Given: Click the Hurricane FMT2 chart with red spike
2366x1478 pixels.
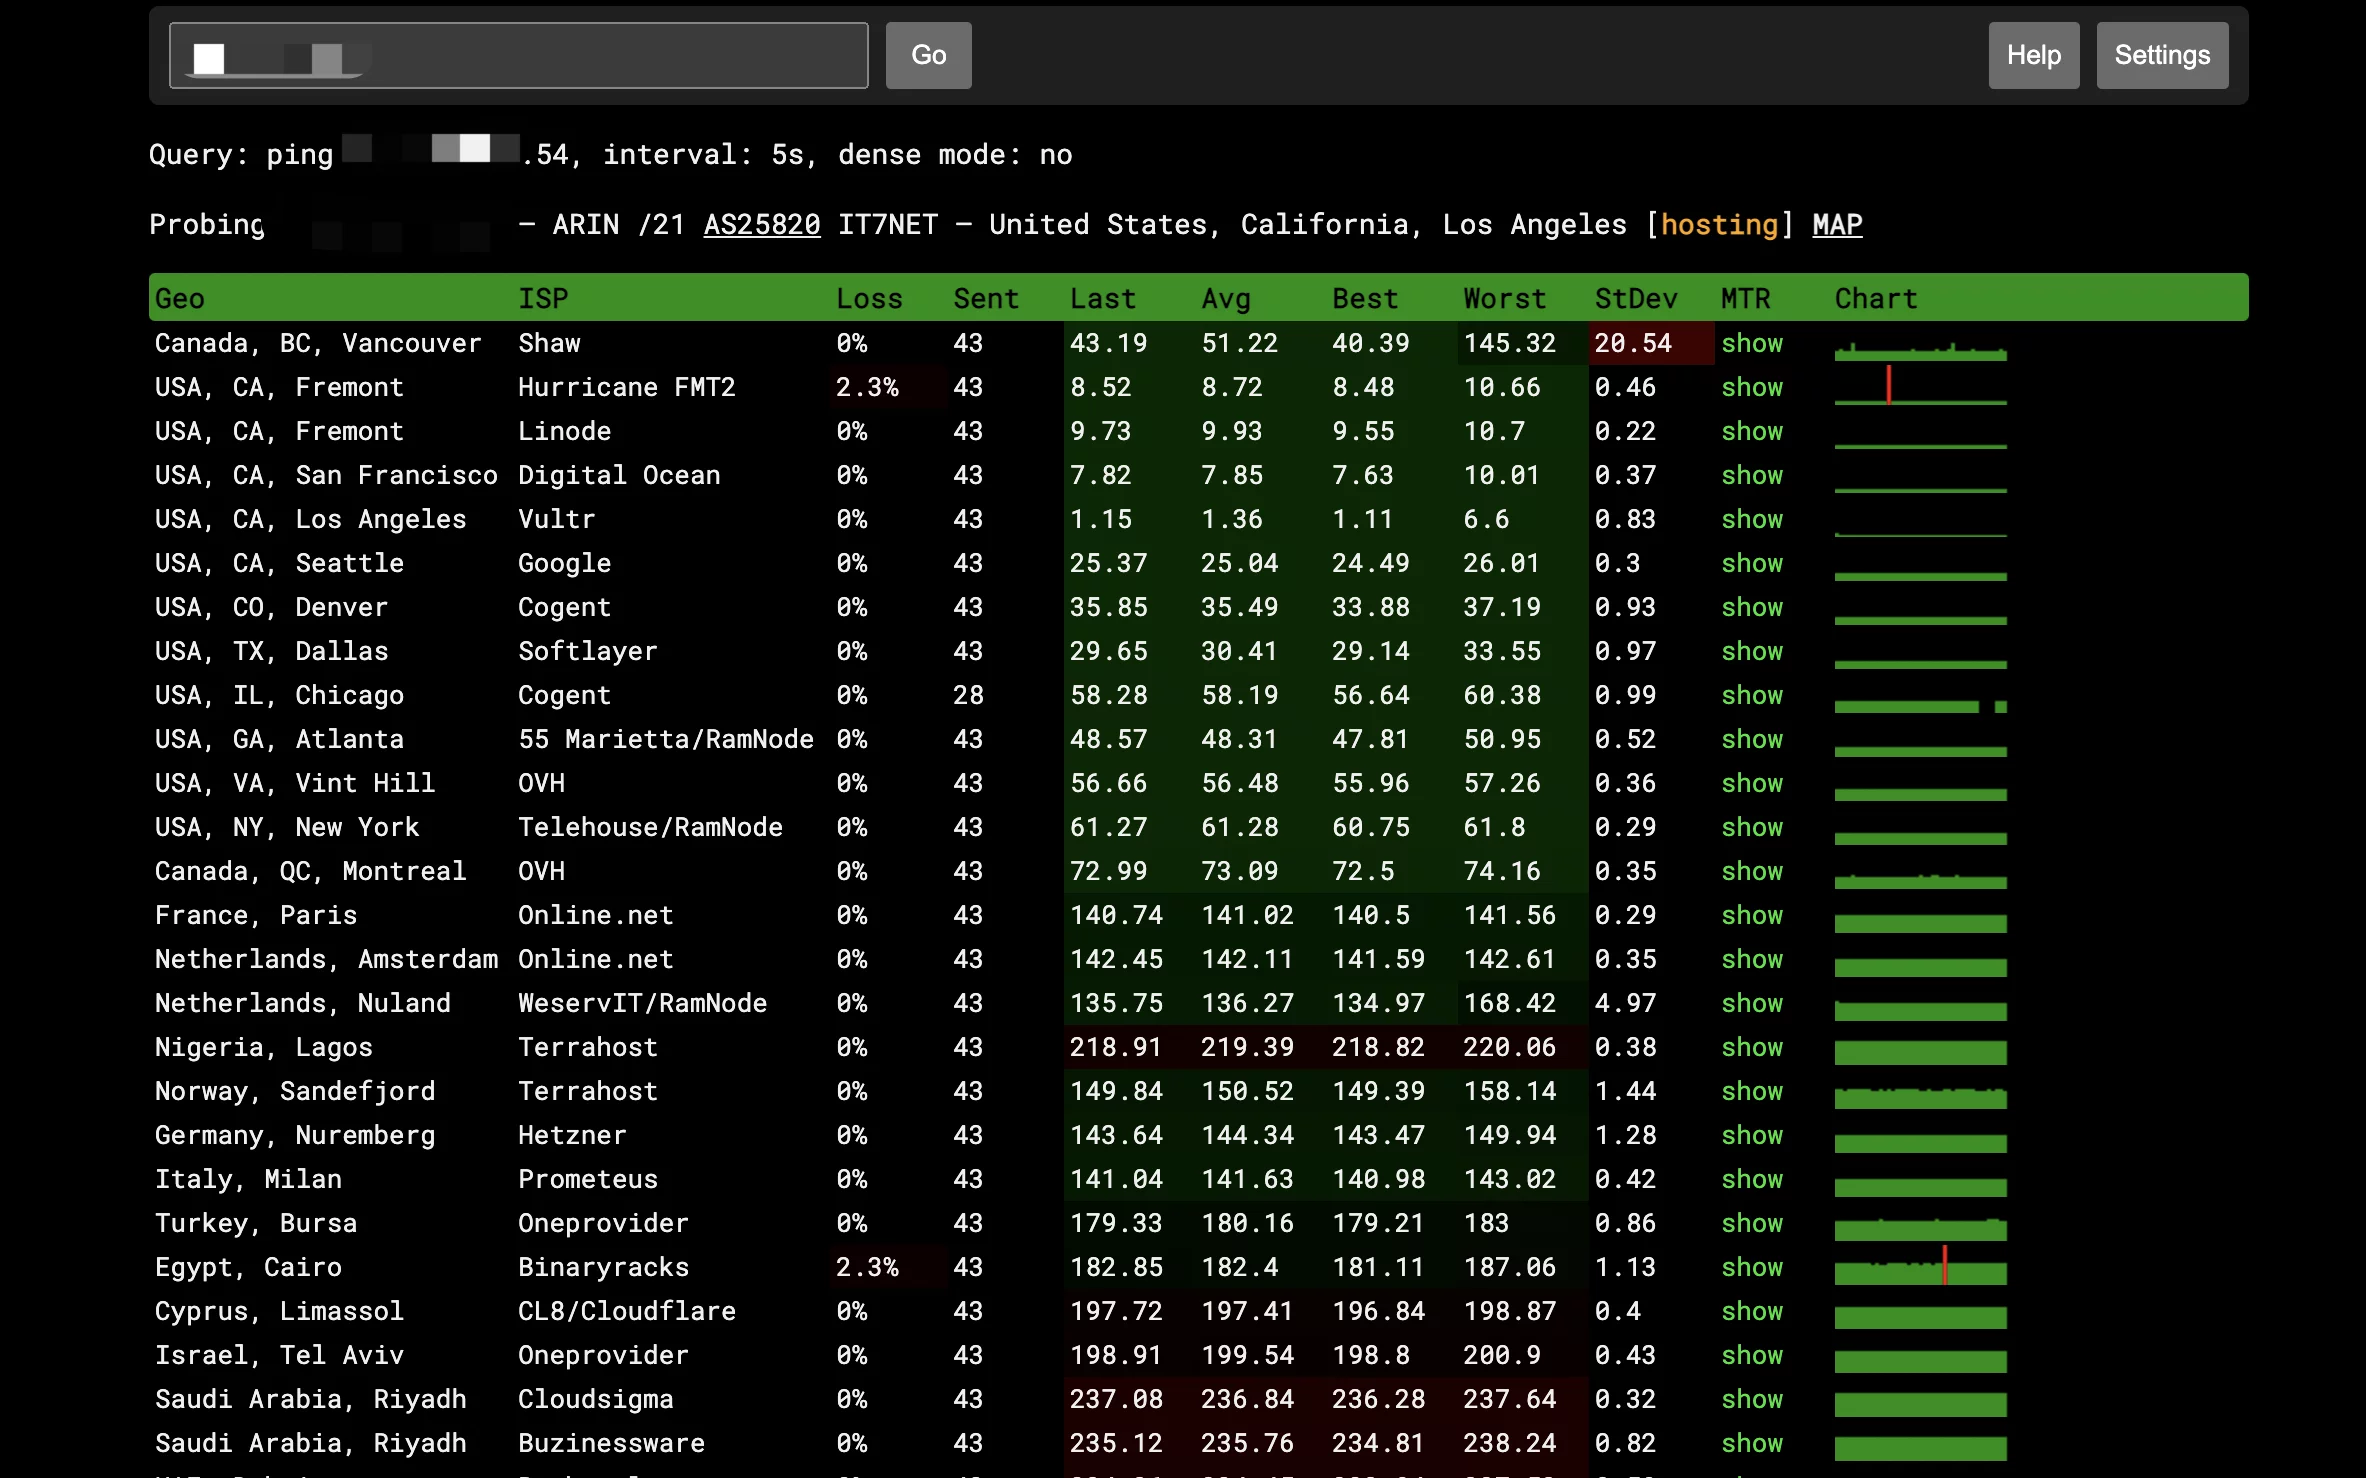Looking at the screenshot, I should (x=1919, y=389).
